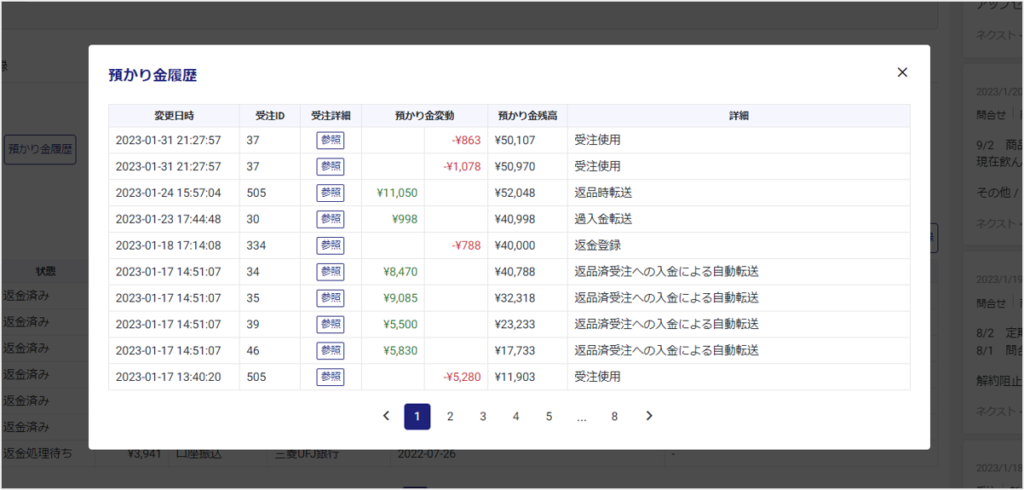Jump to page 2 of history
Viewport: 1024px width, 490px height.
450,416
